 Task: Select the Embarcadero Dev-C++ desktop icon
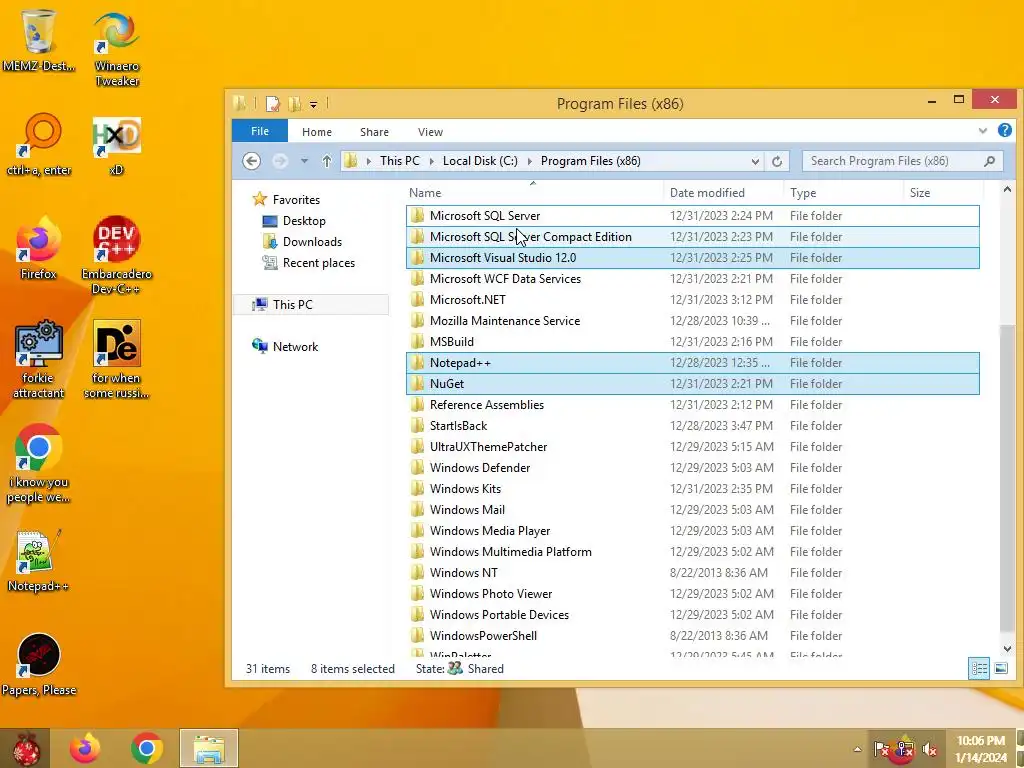point(116,255)
